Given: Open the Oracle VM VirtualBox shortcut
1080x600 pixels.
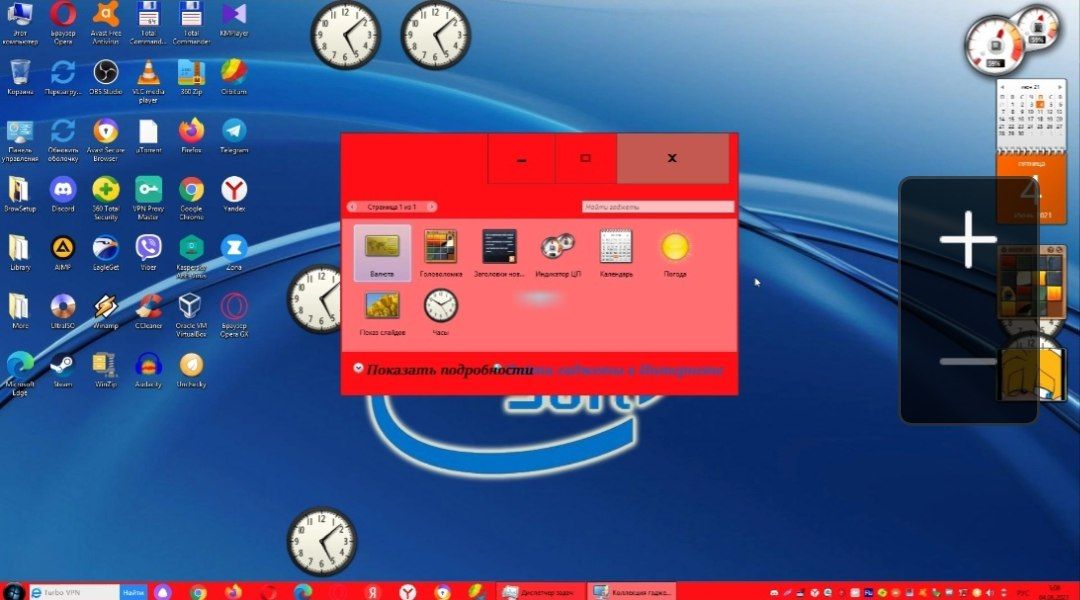Looking at the screenshot, I should pyautogui.click(x=191, y=315).
